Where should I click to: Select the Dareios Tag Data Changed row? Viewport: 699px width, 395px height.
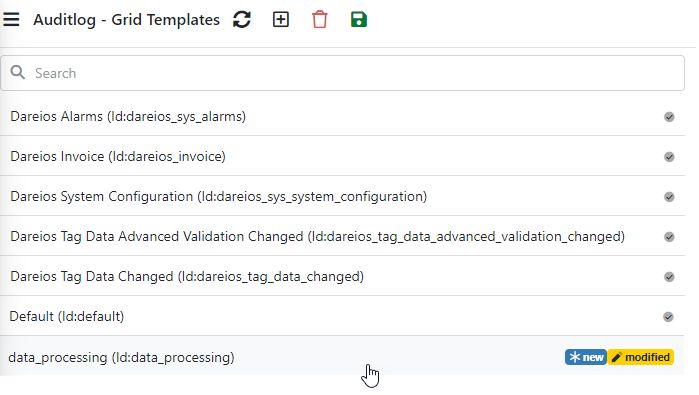(x=342, y=277)
